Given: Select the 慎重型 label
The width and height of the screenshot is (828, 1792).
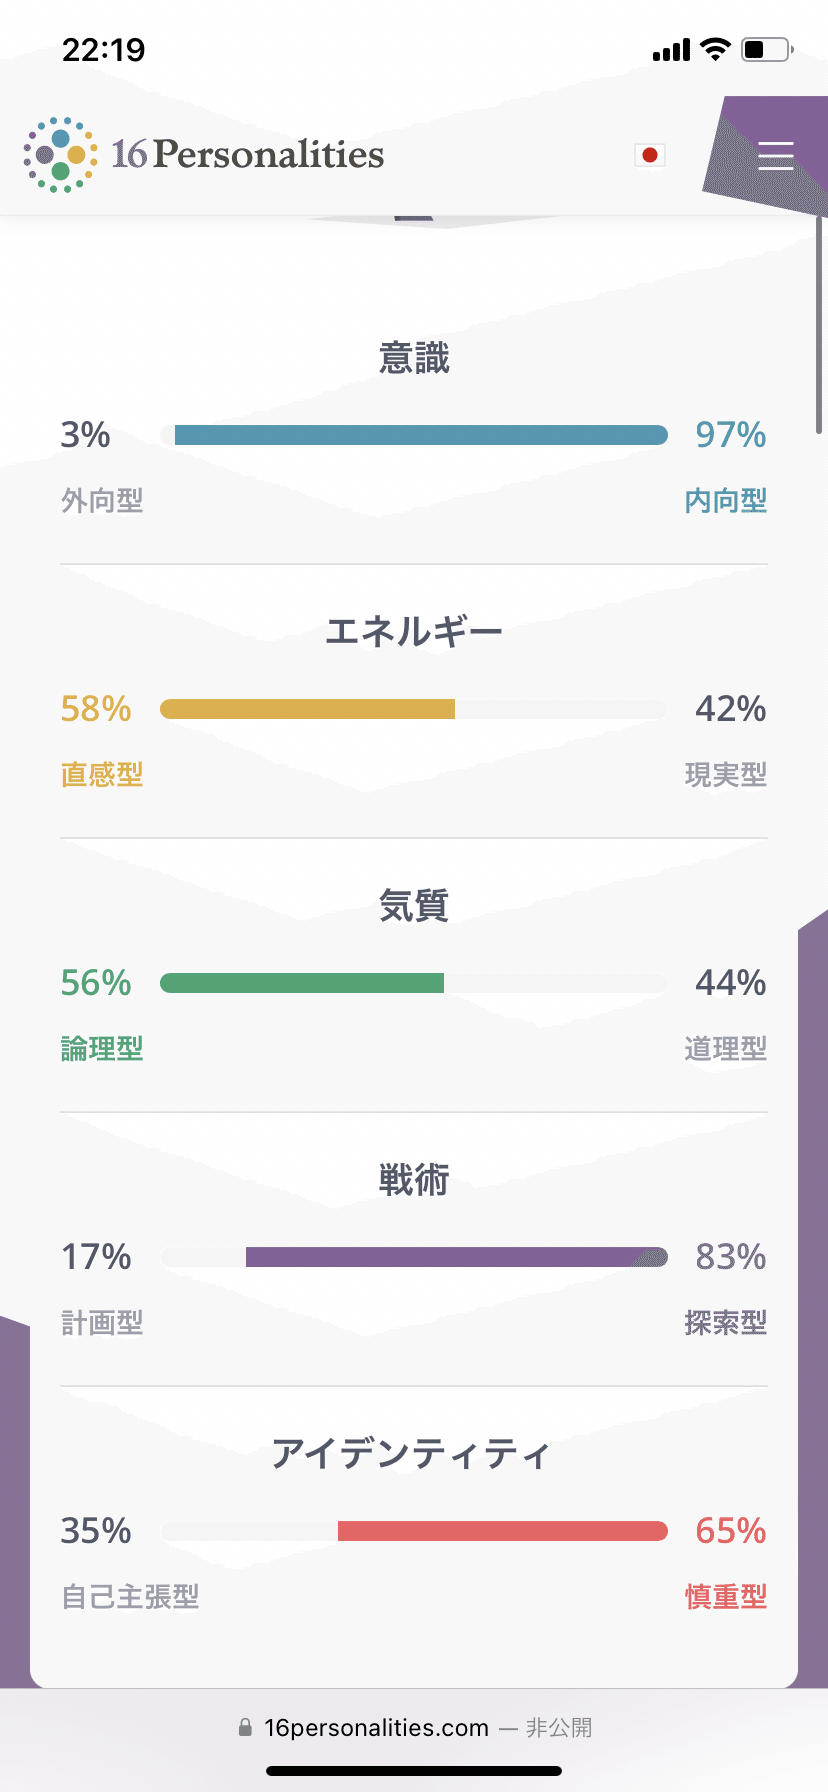Looking at the screenshot, I should click(725, 1597).
